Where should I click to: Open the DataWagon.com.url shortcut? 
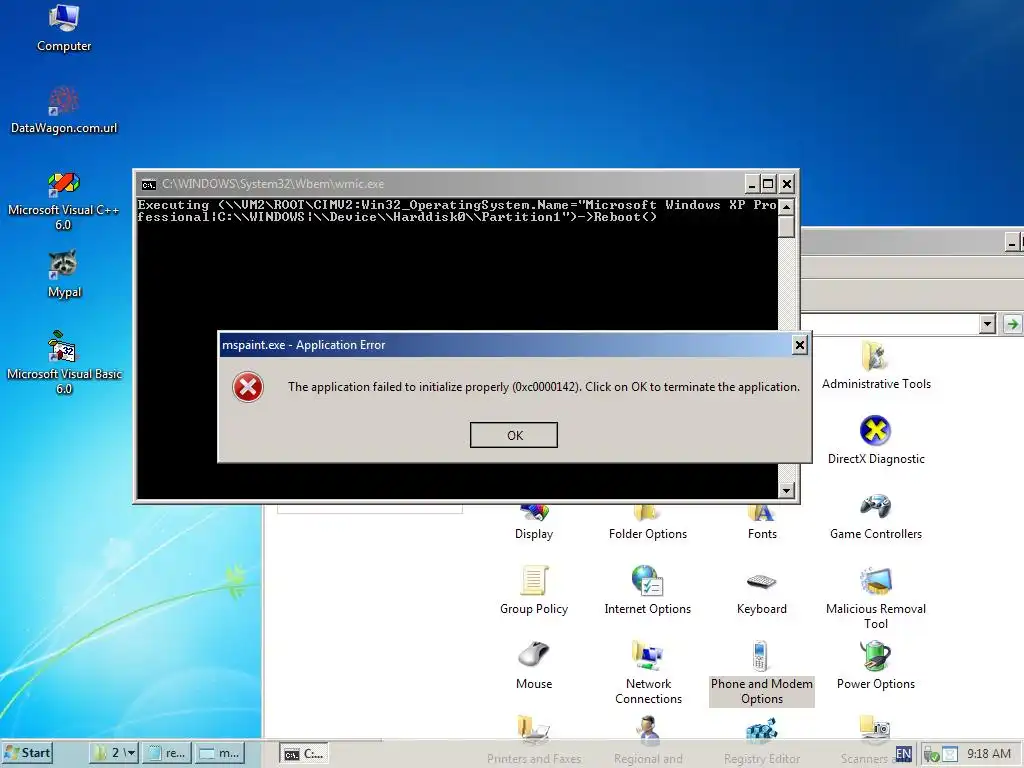64,110
